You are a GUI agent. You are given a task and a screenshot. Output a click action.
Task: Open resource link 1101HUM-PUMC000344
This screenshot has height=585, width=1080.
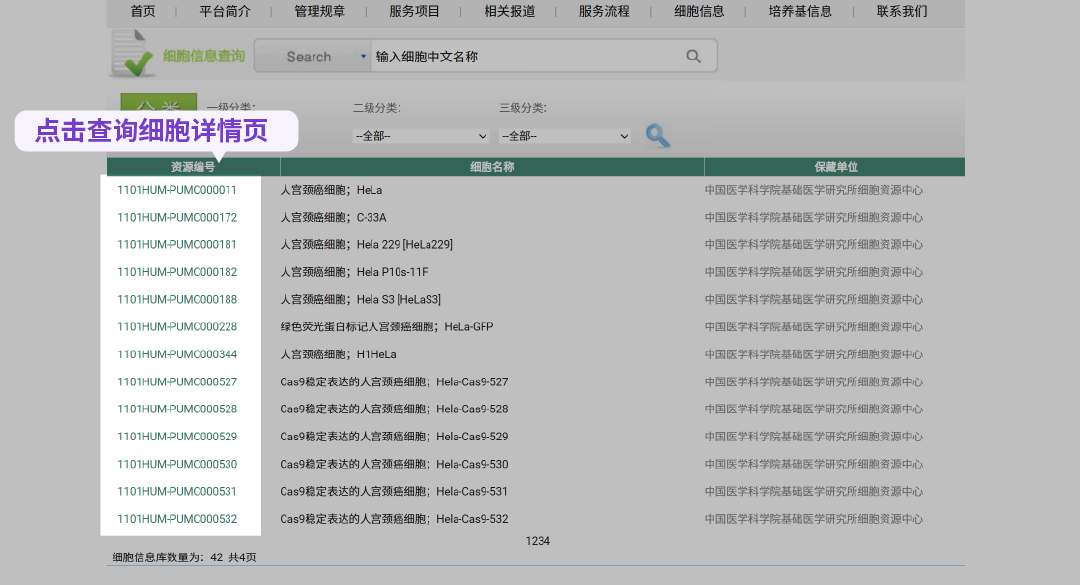coord(177,354)
